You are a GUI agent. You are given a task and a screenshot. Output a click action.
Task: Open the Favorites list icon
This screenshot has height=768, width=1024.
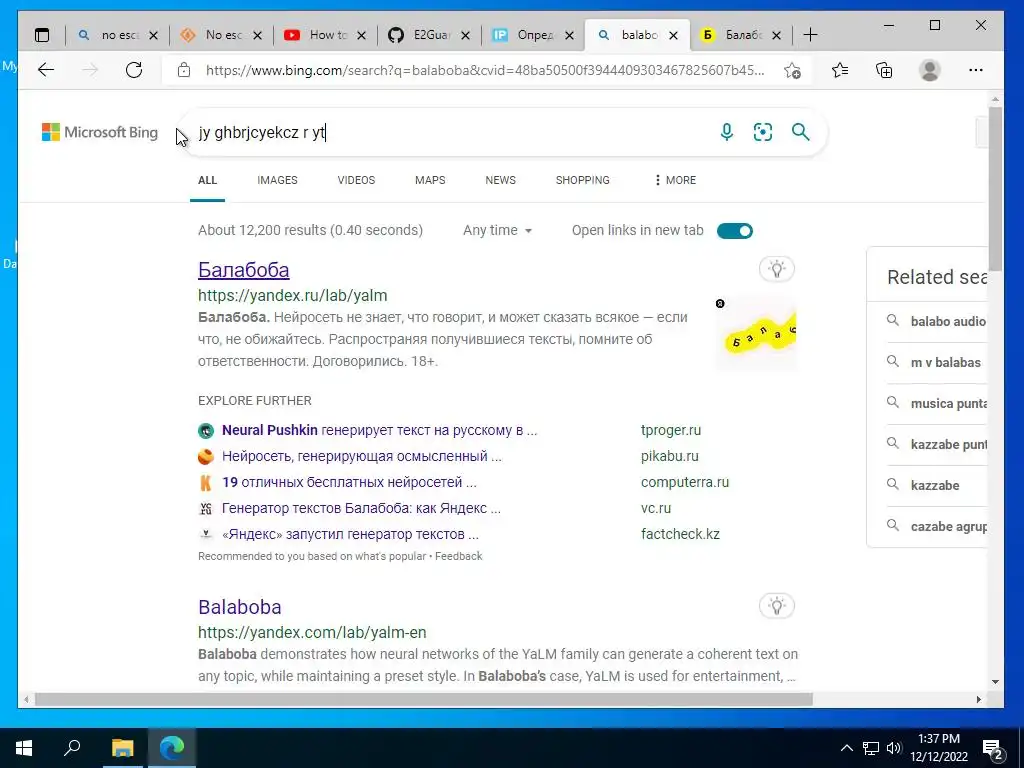pos(840,70)
